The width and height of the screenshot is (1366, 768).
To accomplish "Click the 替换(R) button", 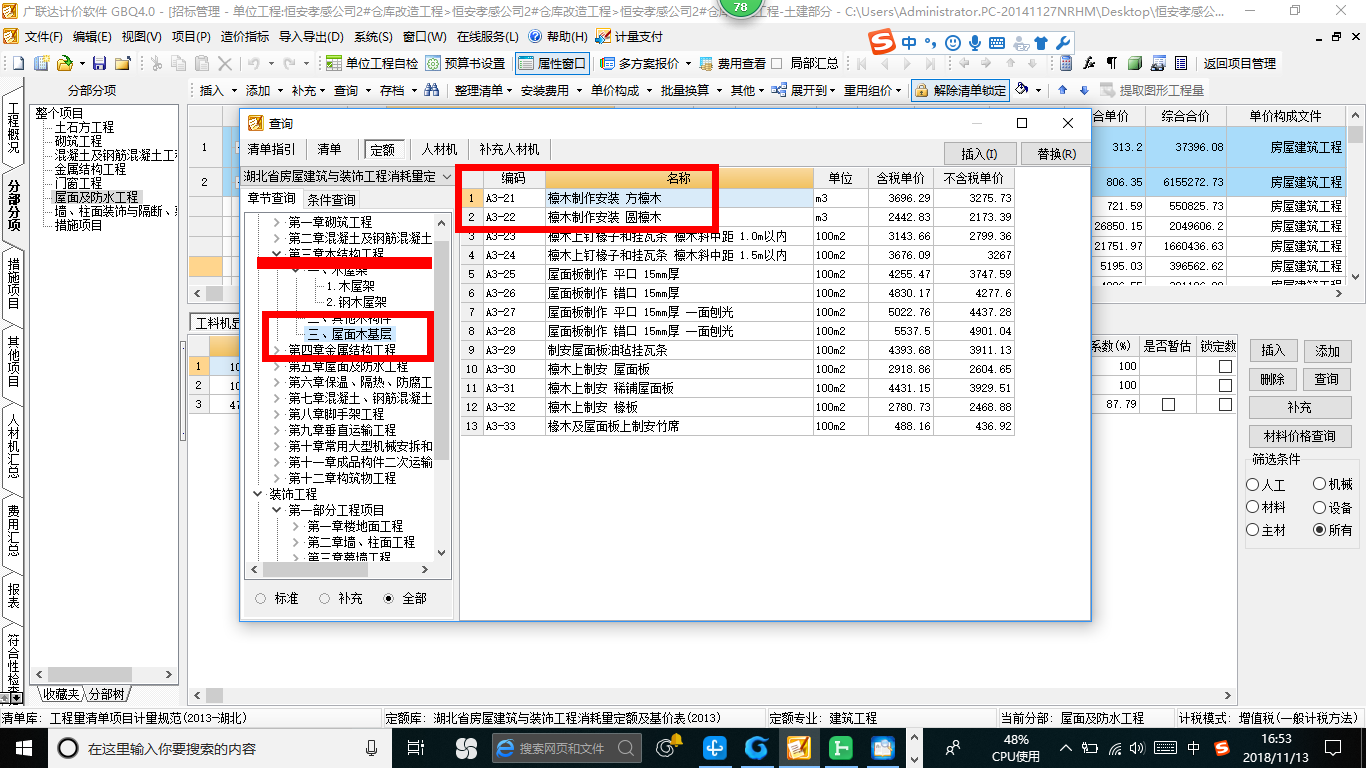I will click(x=1056, y=154).
